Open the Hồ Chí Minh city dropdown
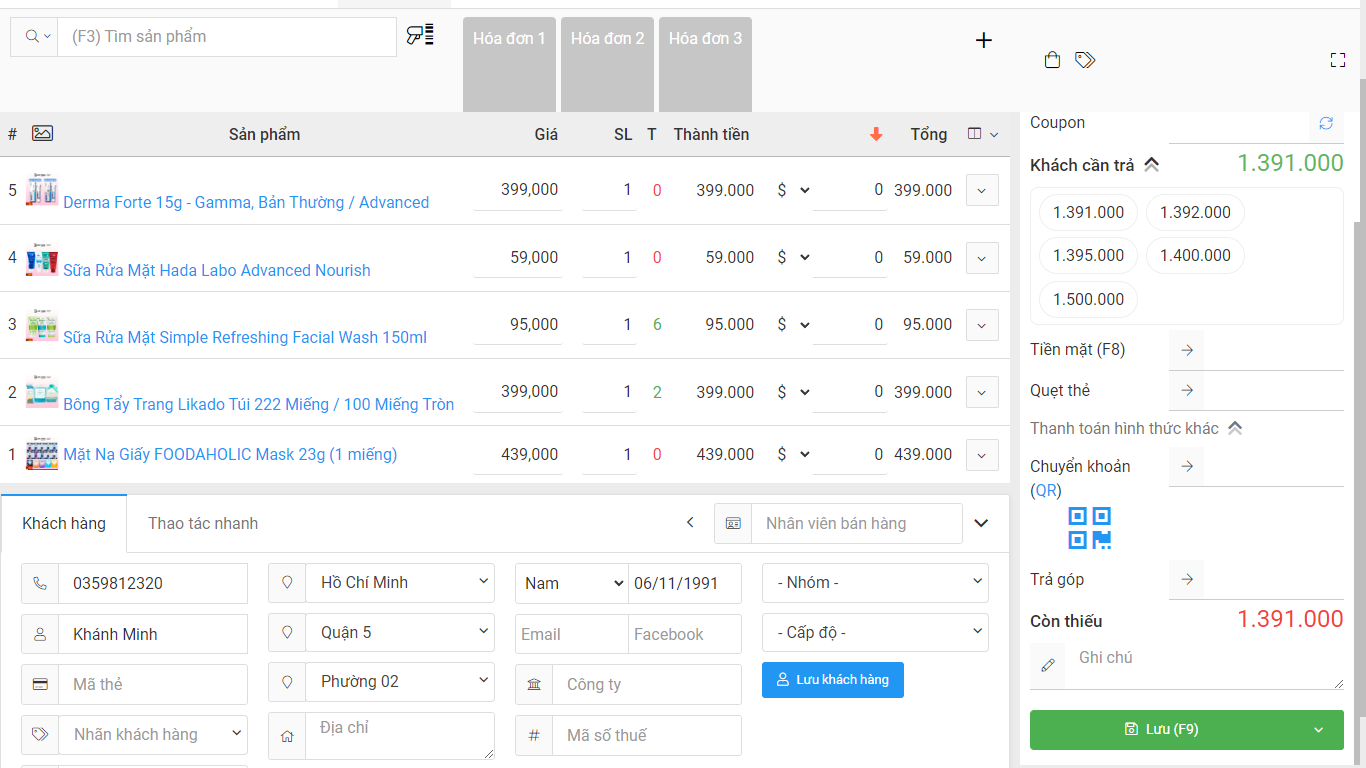Image resolution: width=1366 pixels, height=768 pixels. coord(399,582)
